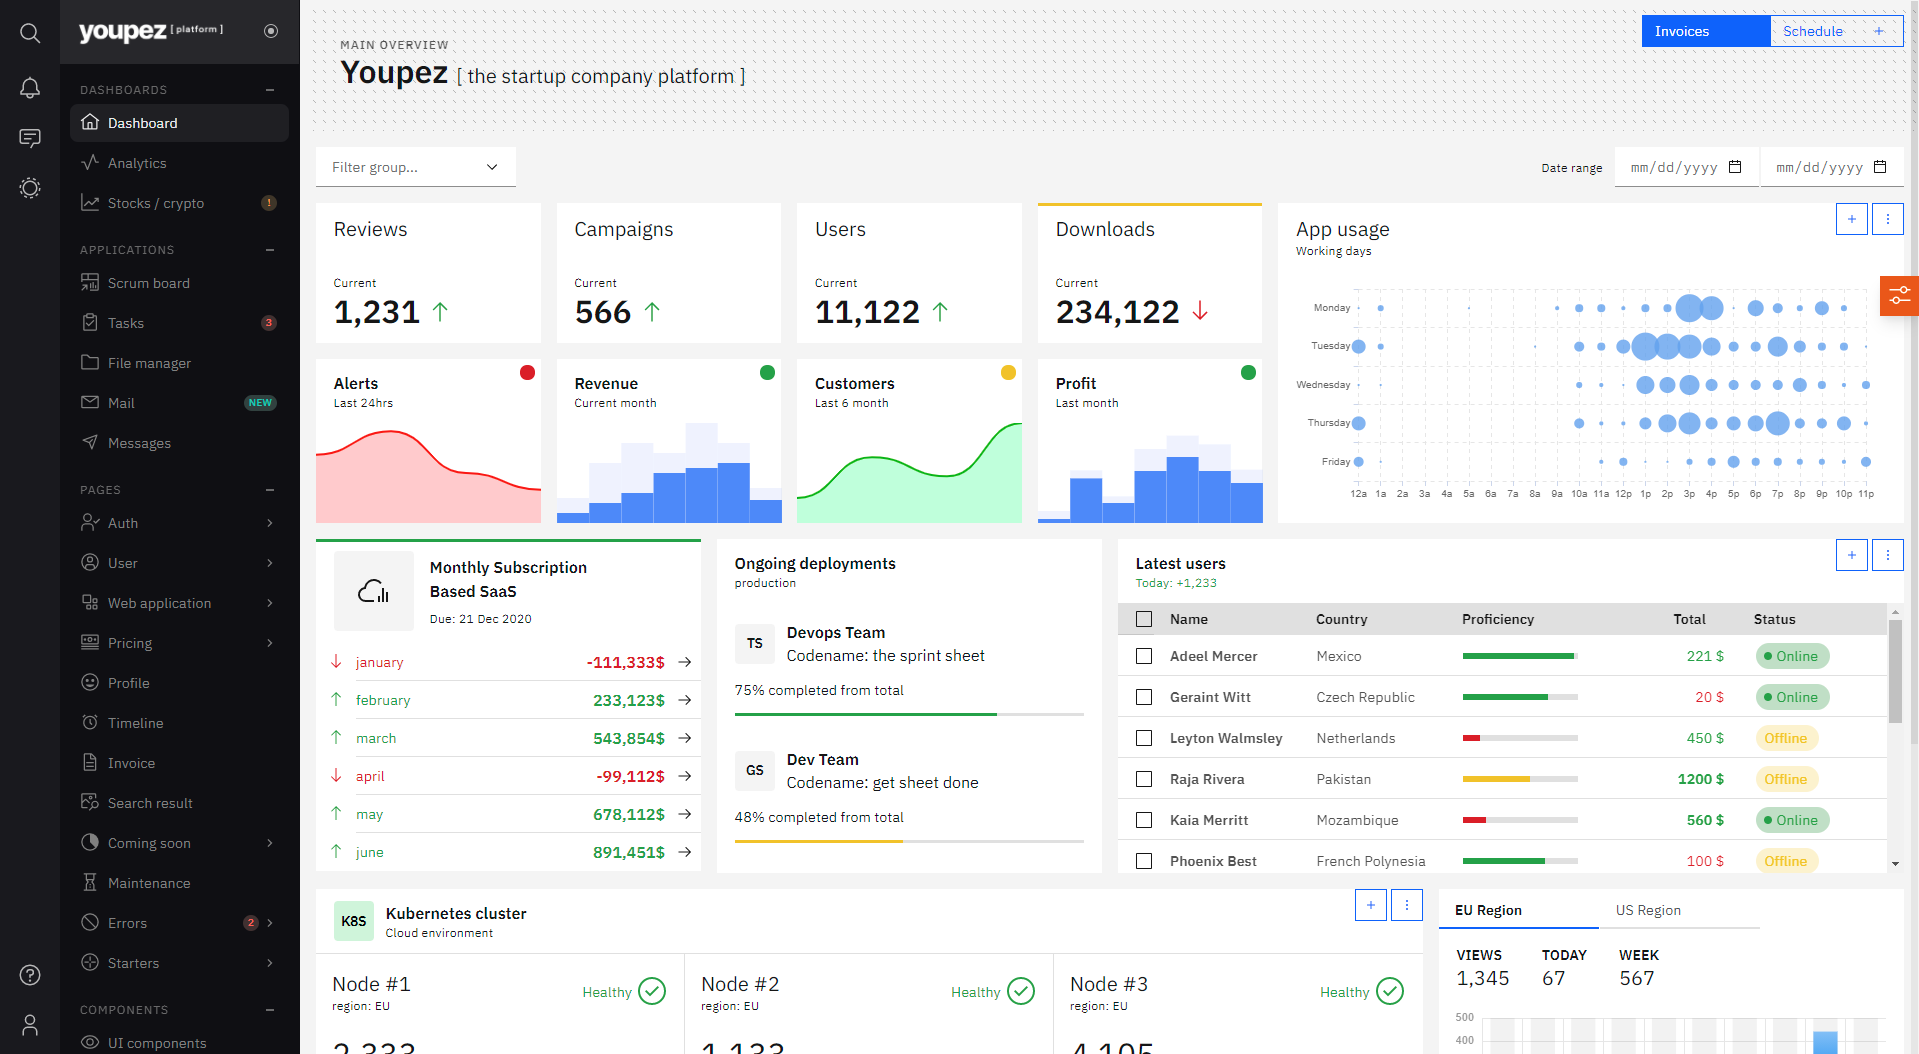This screenshot has height=1054, width=1919.
Task: Click Dev Team 48% progress bar
Action: click(909, 841)
